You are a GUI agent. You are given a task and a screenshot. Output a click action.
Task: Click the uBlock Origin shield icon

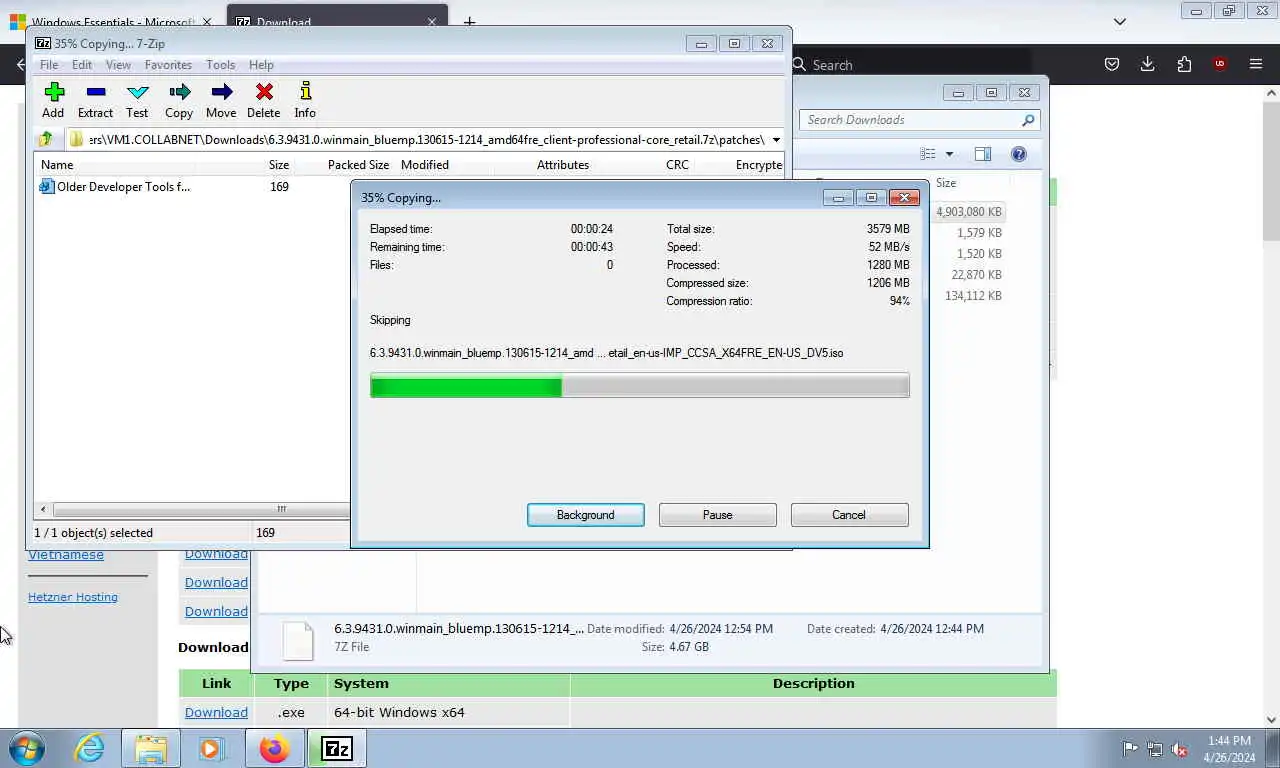click(x=1219, y=64)
